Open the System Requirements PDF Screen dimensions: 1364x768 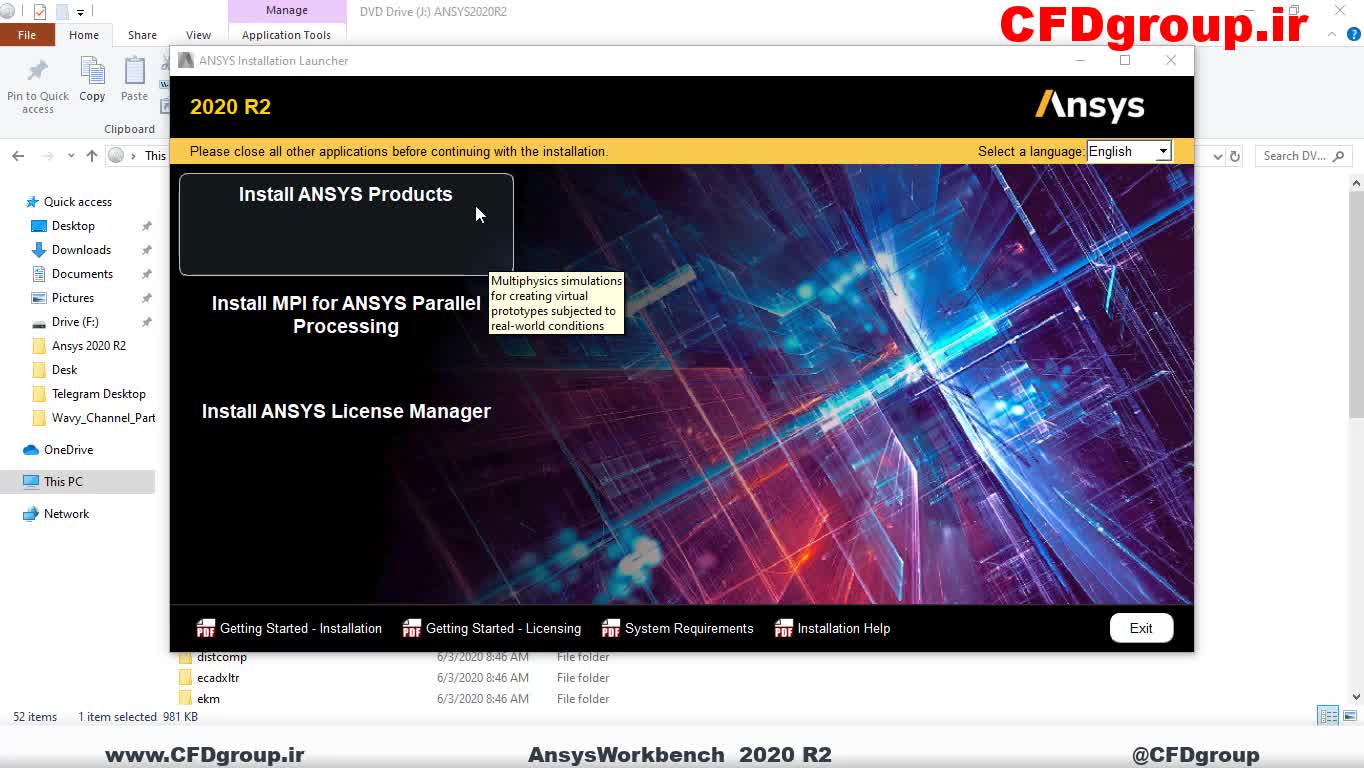(x=678, y=628)
